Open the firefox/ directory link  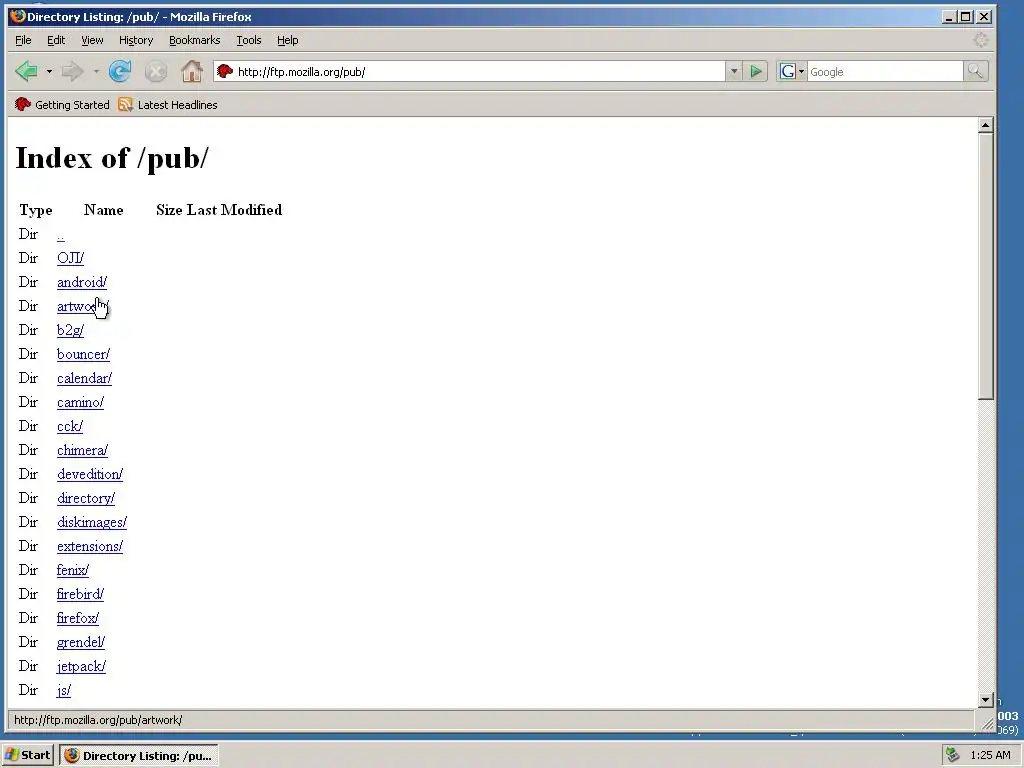click(78, 618)
